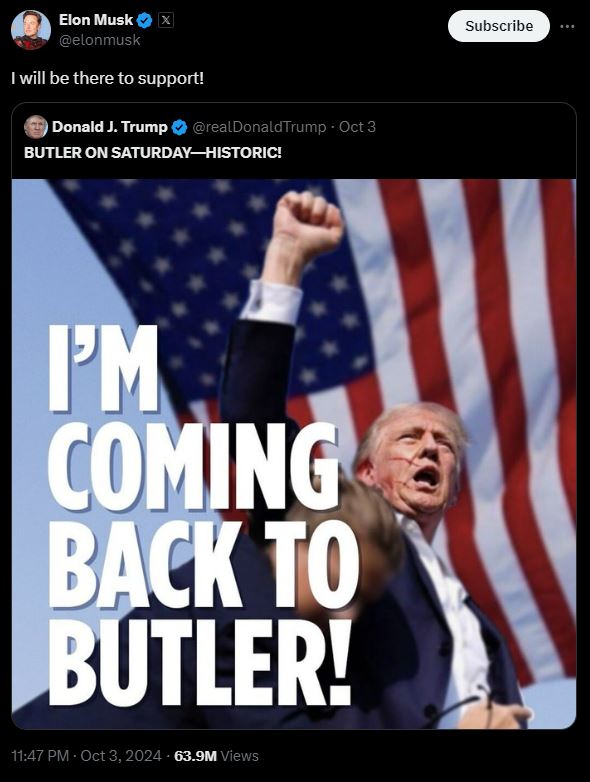Open Donald J. Trump's name in quoted post
Viewport: 590px width, 782px height.
110,127
